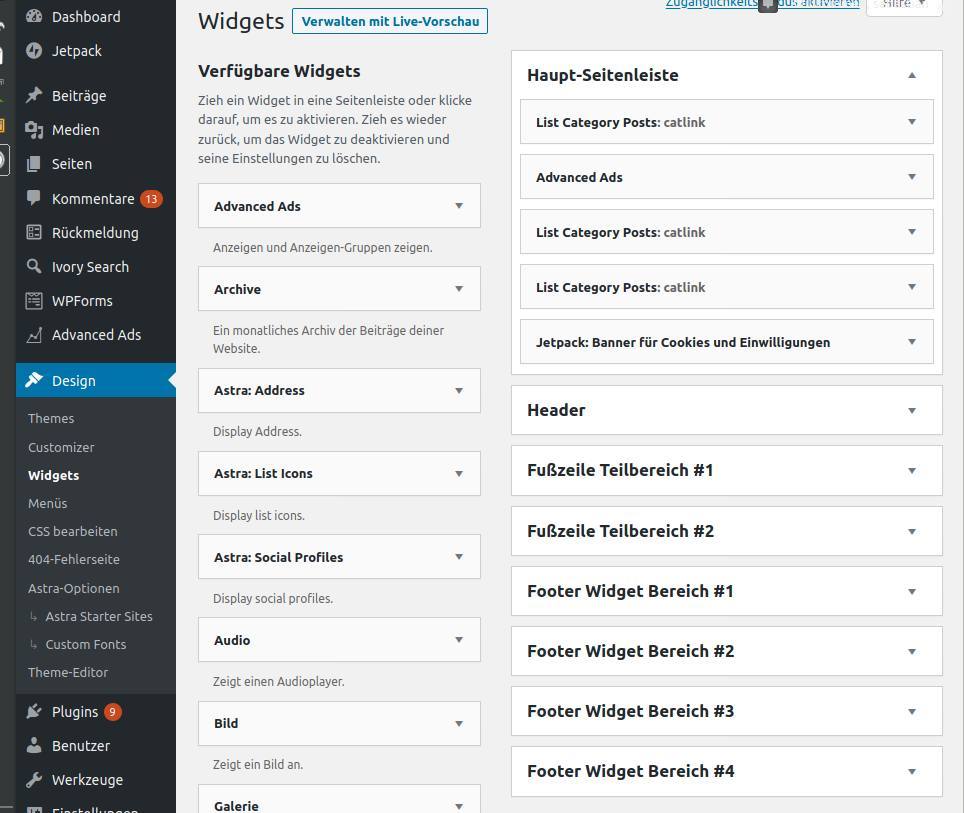Expand Footer Widget Bereich #3
This screenshot has width=964, height=813.
pyautogui.click(x=911, y=711)
